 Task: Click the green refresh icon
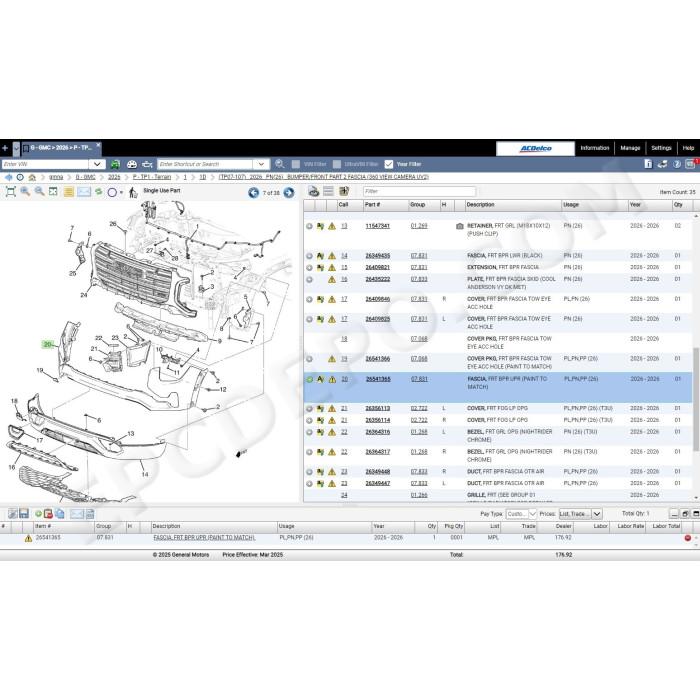coord(99,192)
